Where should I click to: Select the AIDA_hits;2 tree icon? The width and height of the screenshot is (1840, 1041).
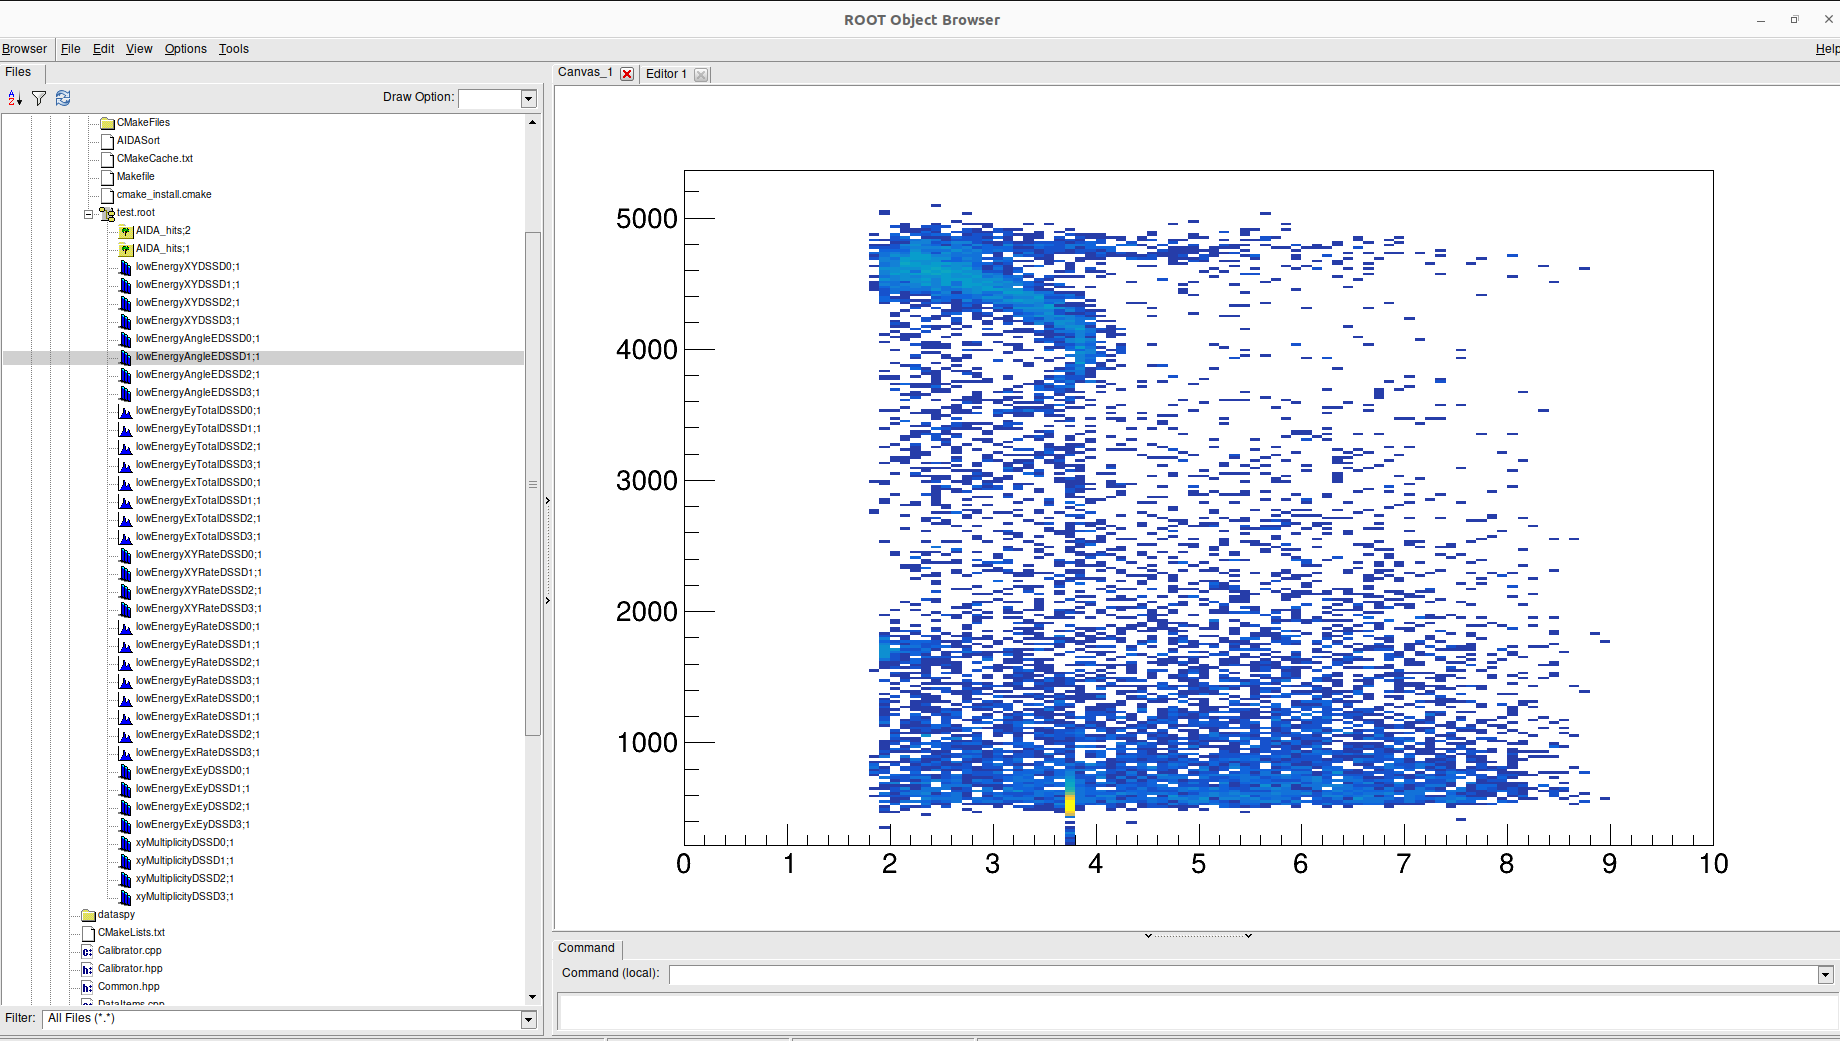click(126, 231)
